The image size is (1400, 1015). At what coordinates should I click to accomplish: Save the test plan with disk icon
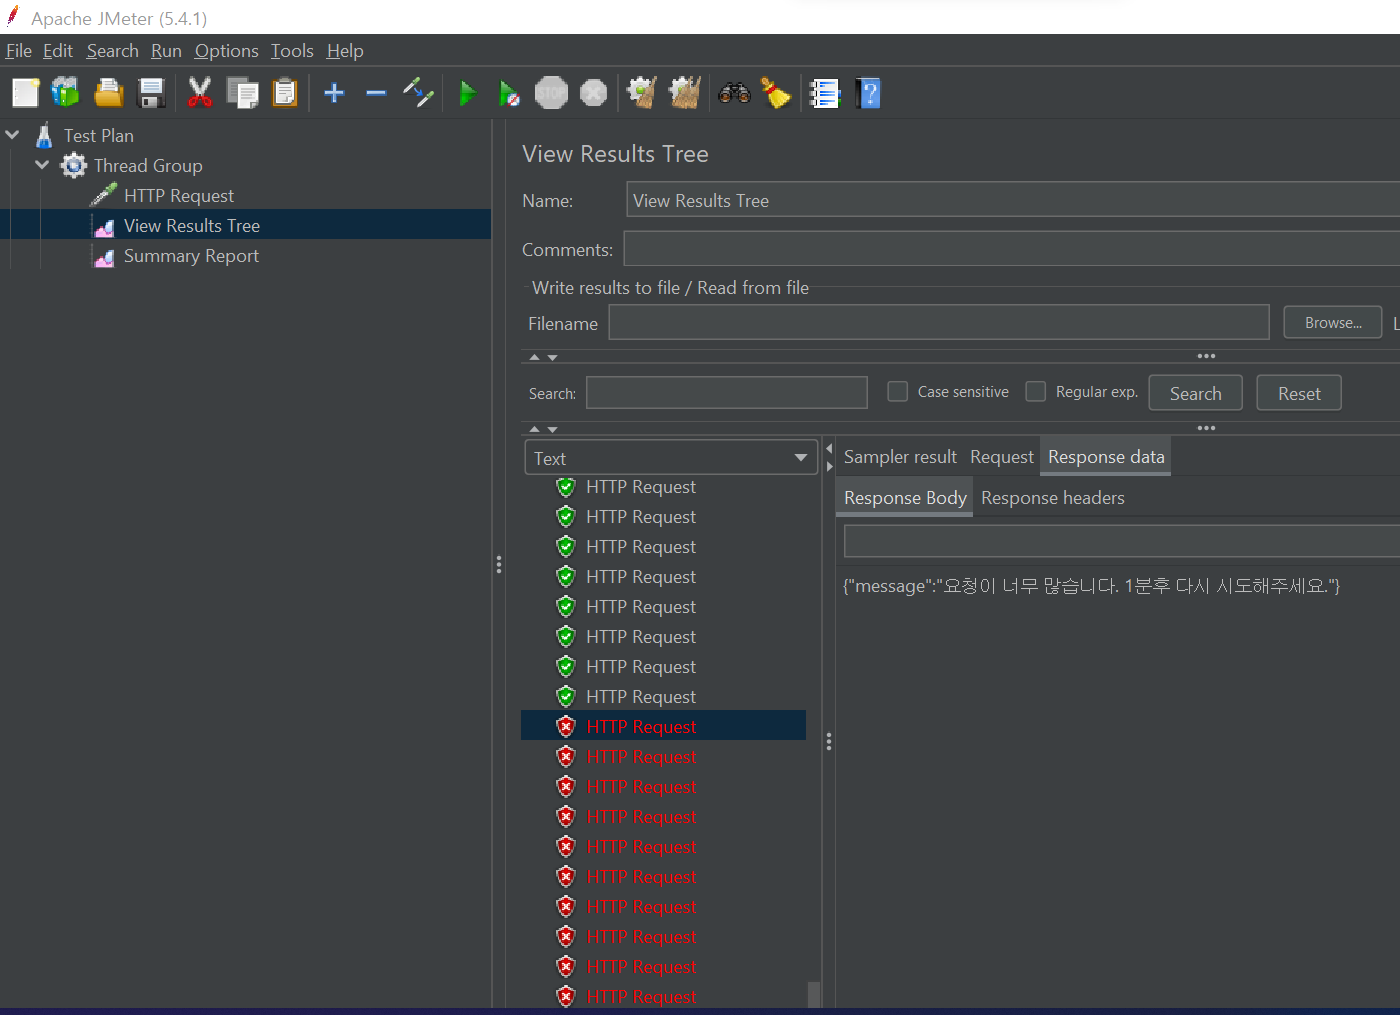click(151, 93)
